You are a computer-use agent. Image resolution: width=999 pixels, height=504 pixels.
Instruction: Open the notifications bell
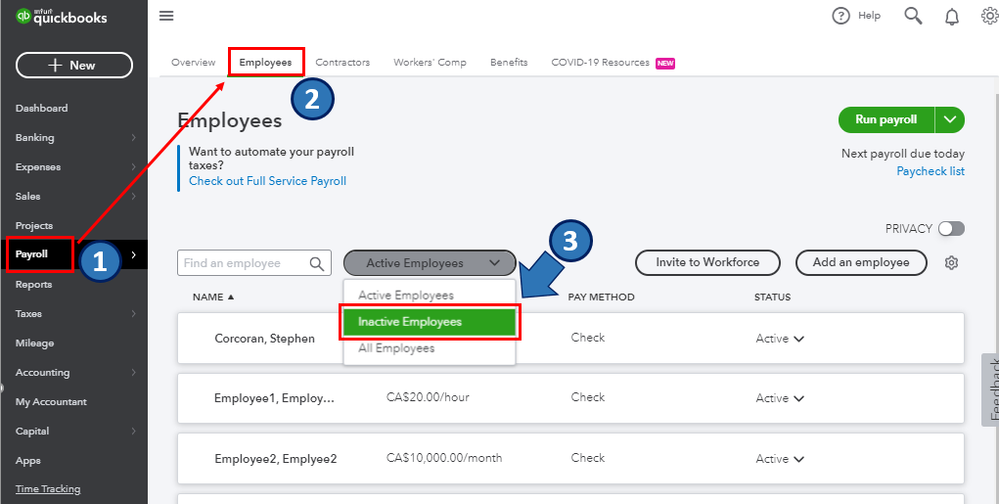(952, 17)
